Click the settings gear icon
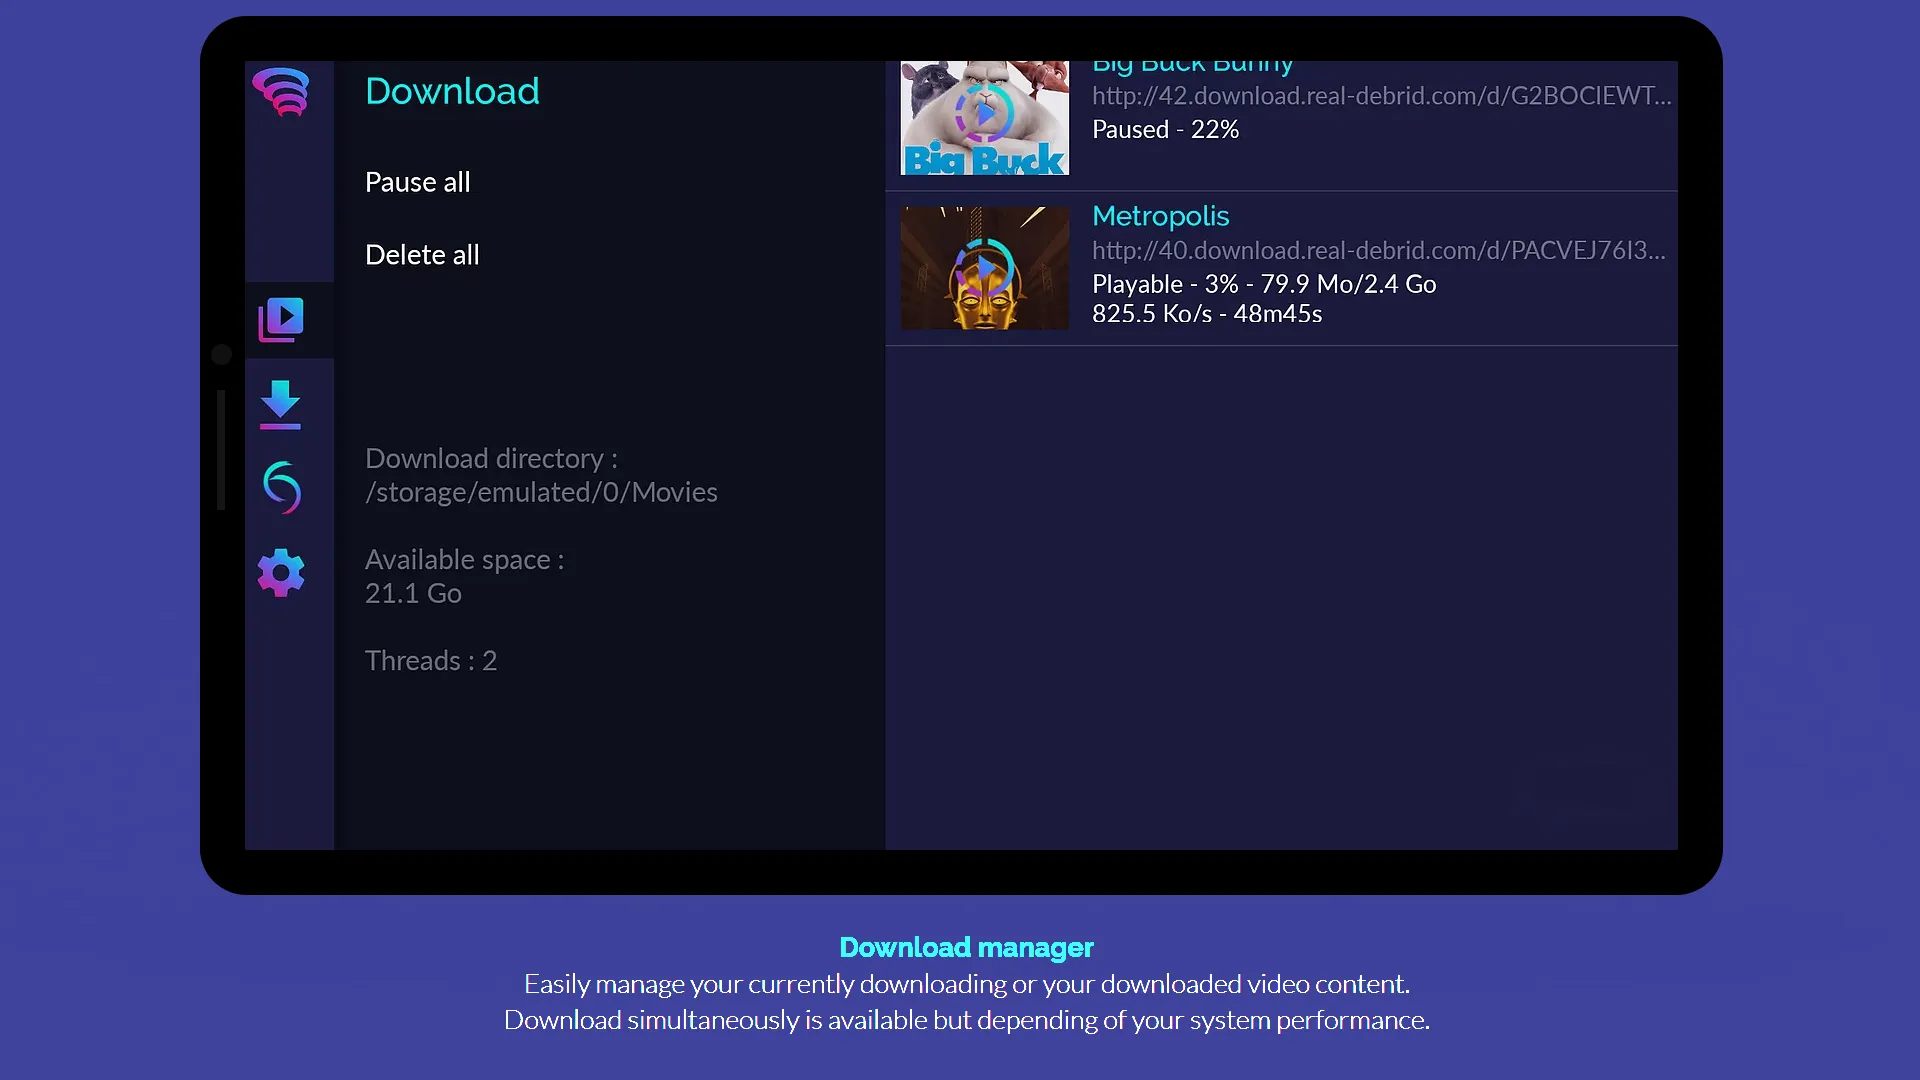The height and width of the screenshot is (1080, 1920). tap(280, 572)
